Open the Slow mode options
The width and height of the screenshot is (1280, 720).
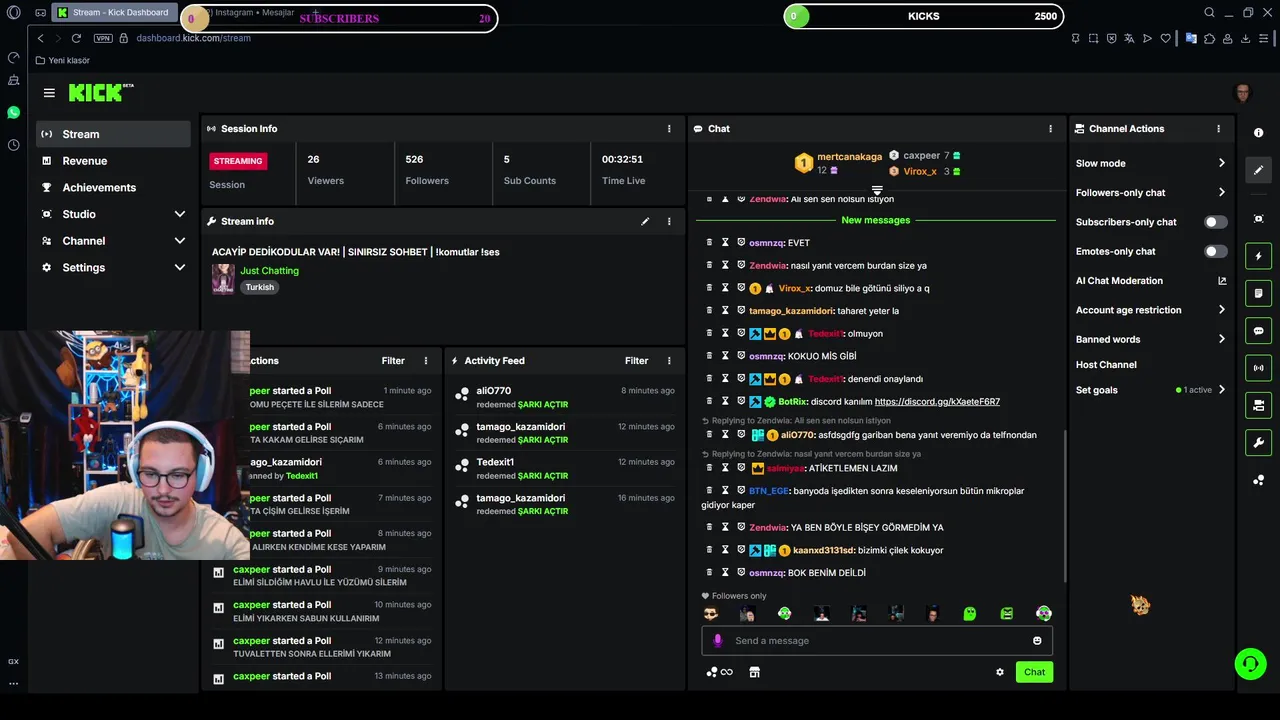1150,163
